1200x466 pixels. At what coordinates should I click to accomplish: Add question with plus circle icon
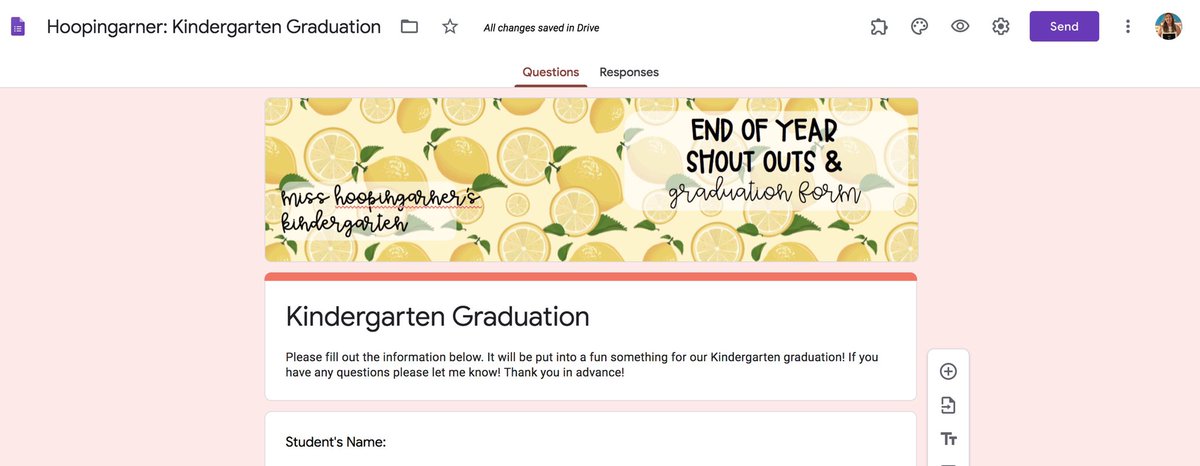949,371
